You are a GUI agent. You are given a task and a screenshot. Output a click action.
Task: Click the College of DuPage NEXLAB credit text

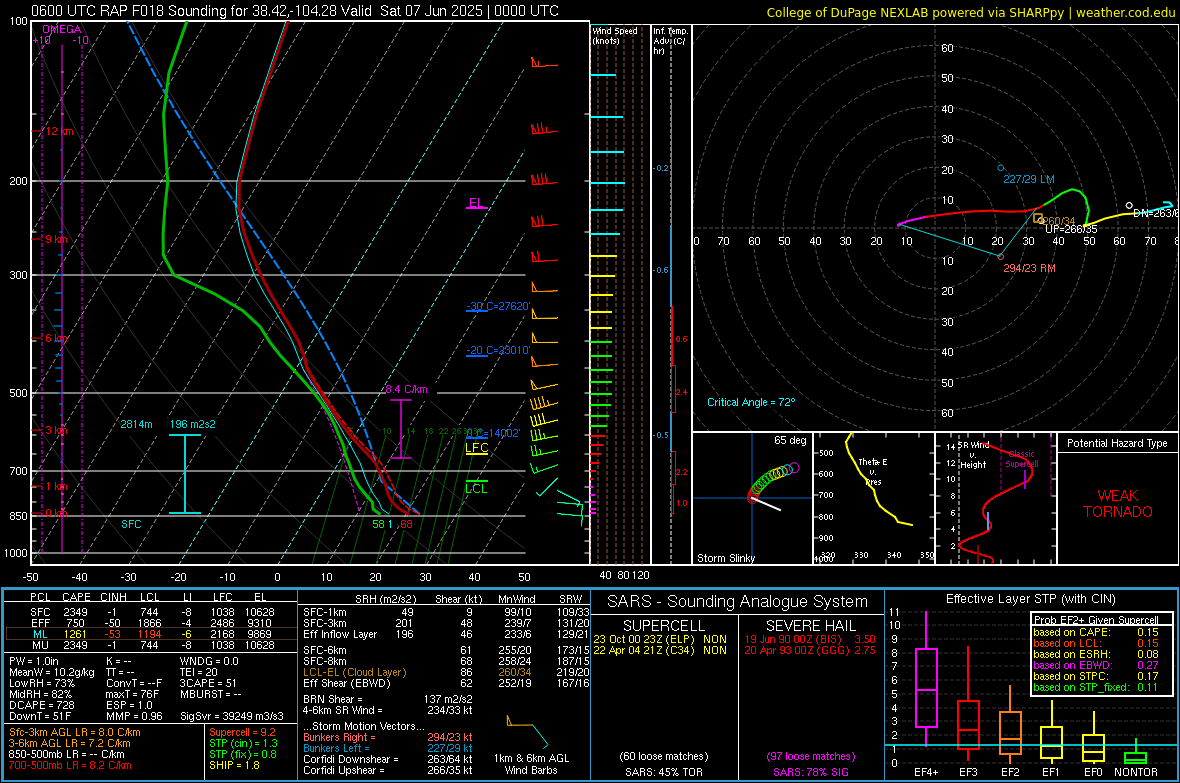(970, 12)
